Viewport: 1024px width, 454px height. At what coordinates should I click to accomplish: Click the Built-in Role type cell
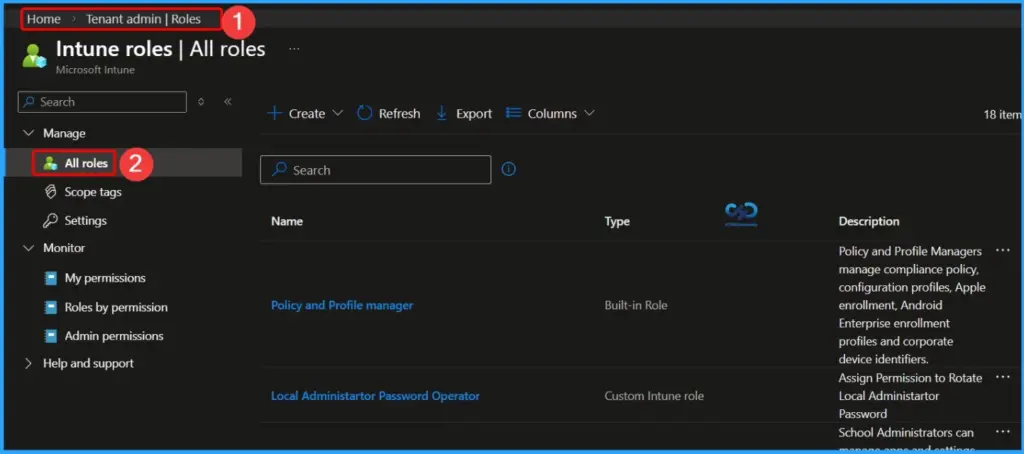pyautogui.click(x=636, y=305)
